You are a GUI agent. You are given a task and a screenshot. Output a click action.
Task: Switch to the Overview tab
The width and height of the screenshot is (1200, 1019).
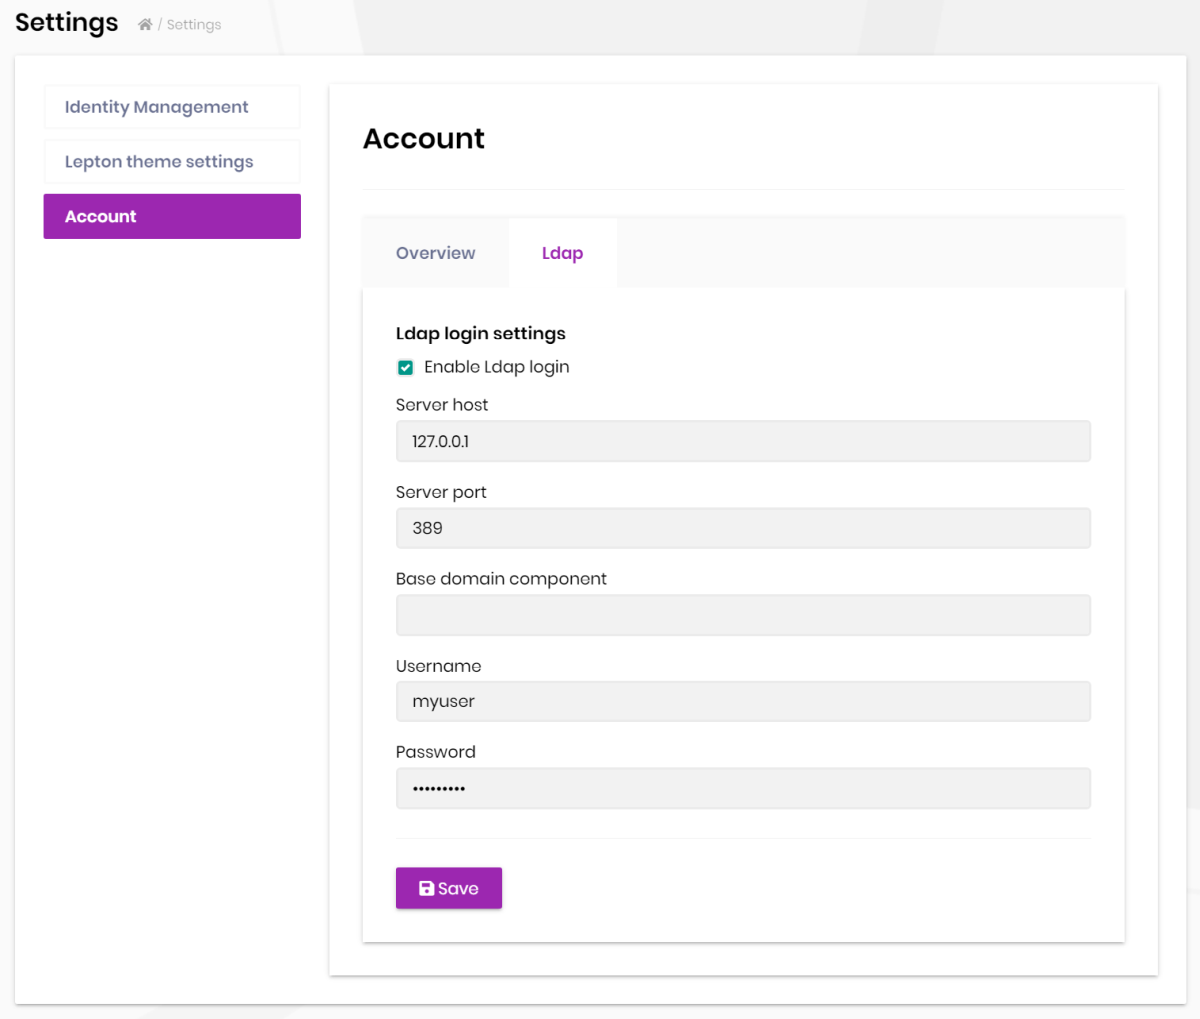(x=434, y=252)
